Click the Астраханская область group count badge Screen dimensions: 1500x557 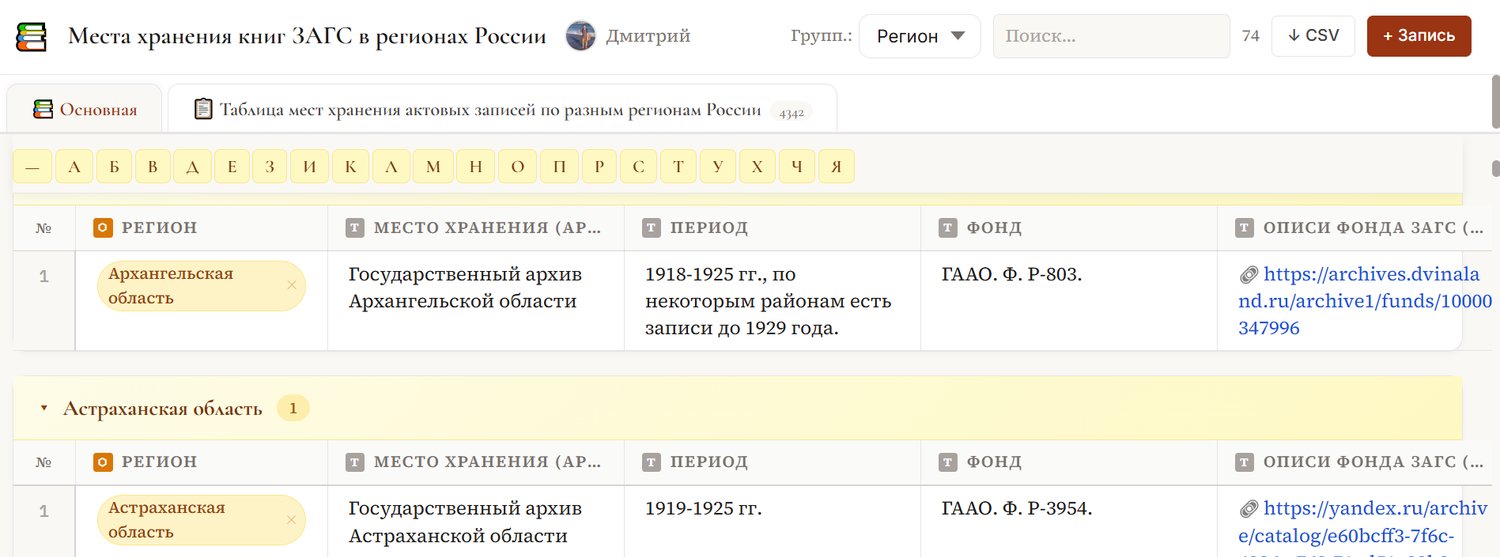click(x=293, y=408)
